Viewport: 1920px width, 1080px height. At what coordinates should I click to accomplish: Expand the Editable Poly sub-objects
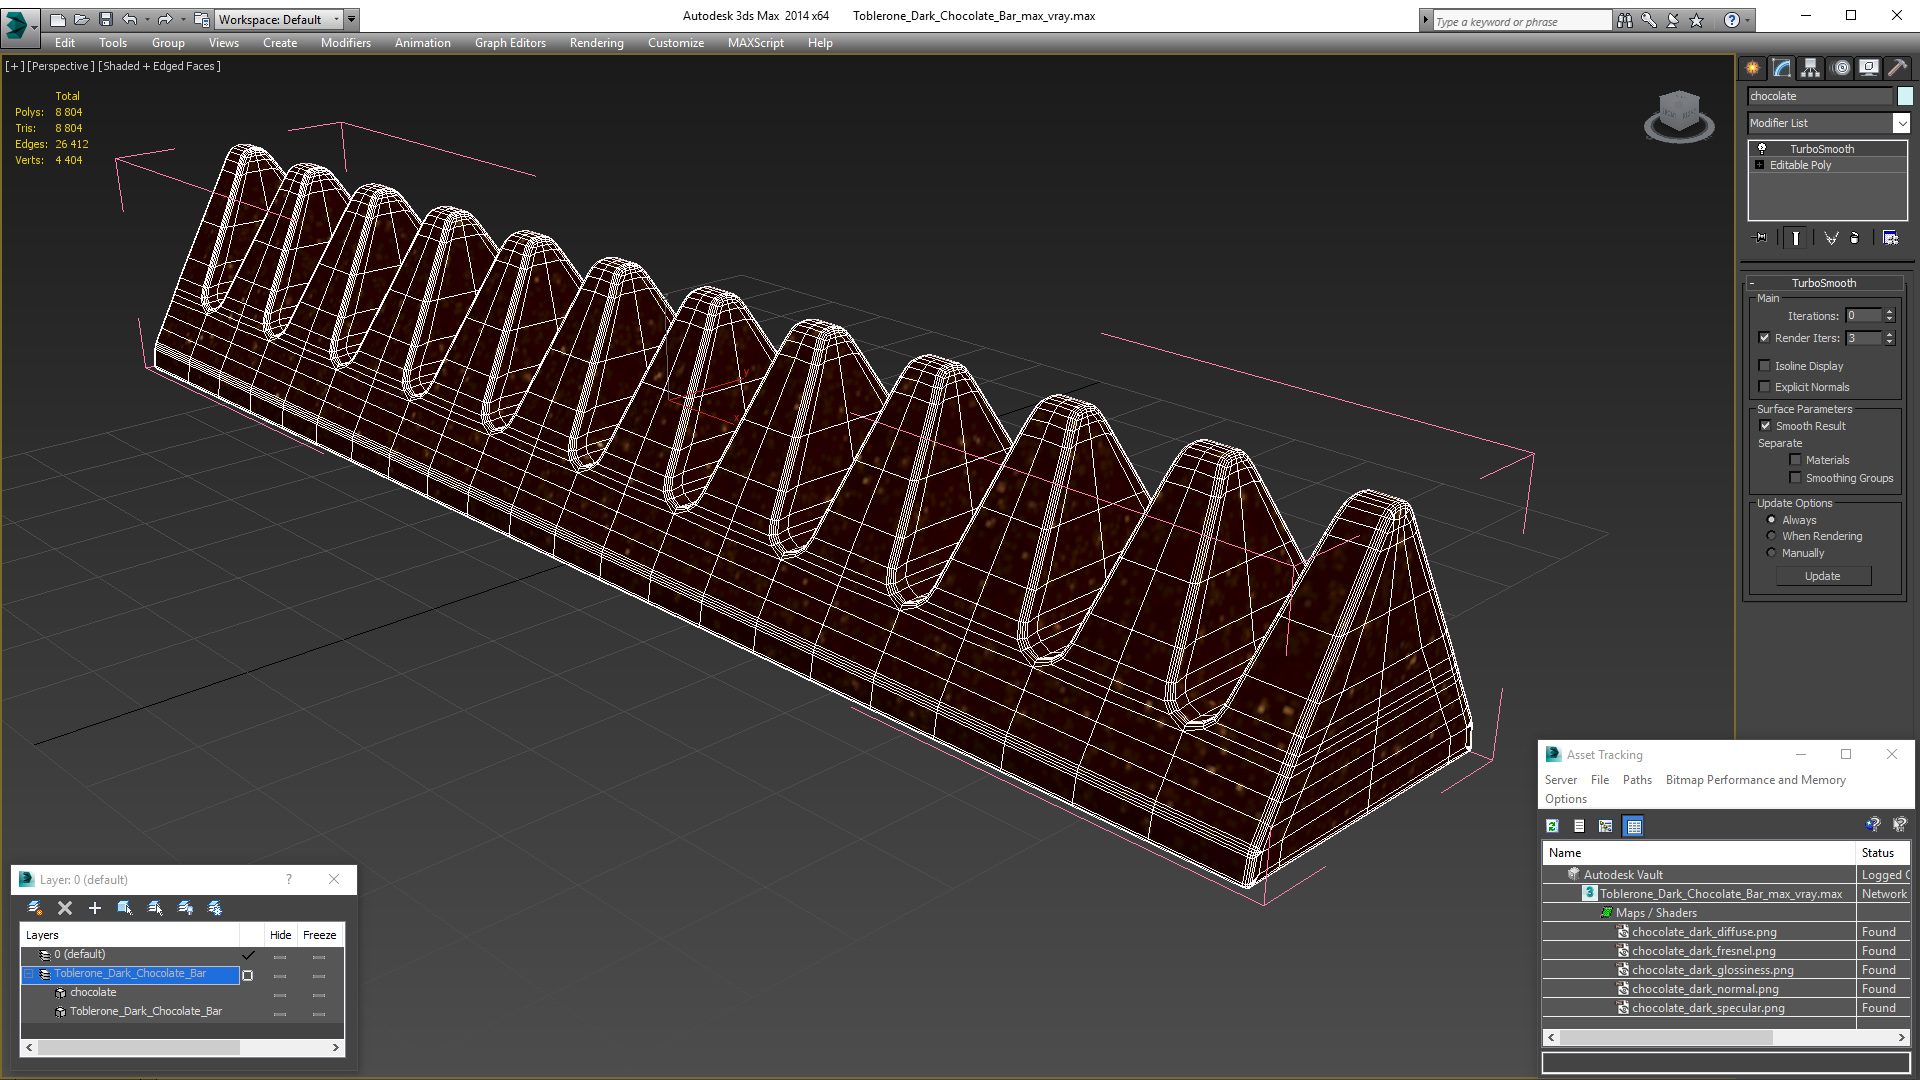(1760, 165)
